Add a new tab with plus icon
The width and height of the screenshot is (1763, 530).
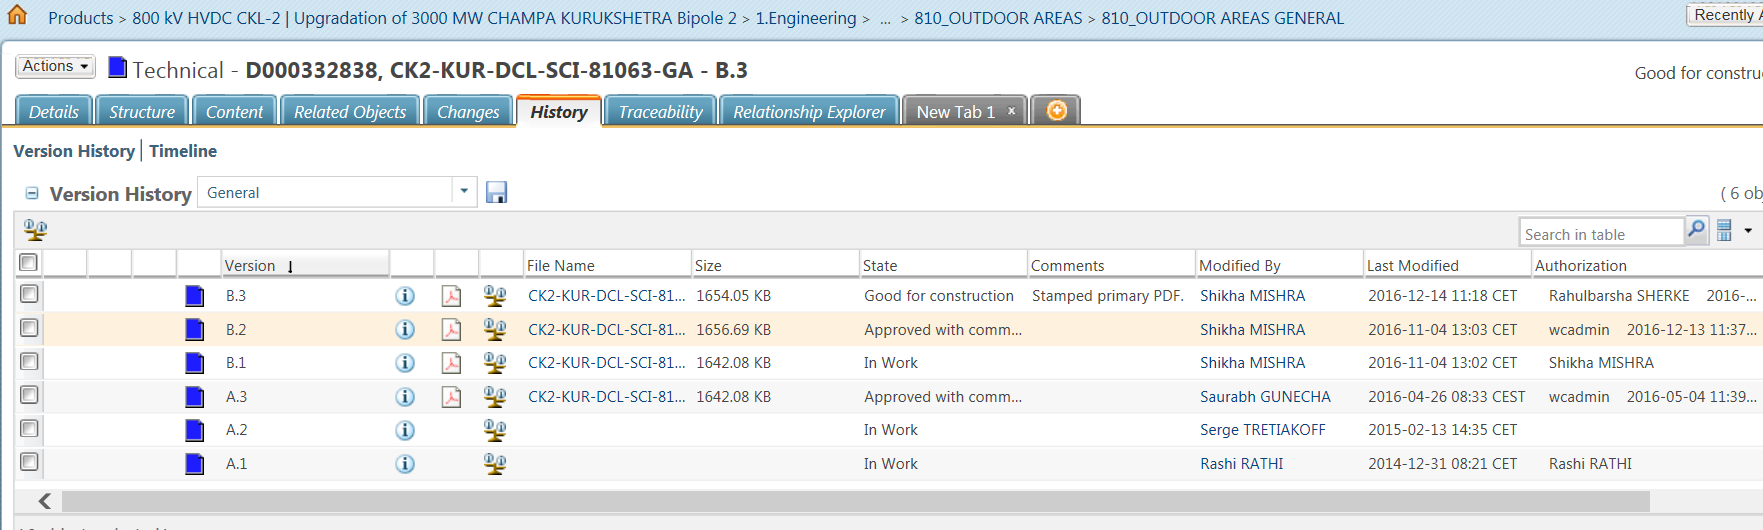coord(1056,111)
